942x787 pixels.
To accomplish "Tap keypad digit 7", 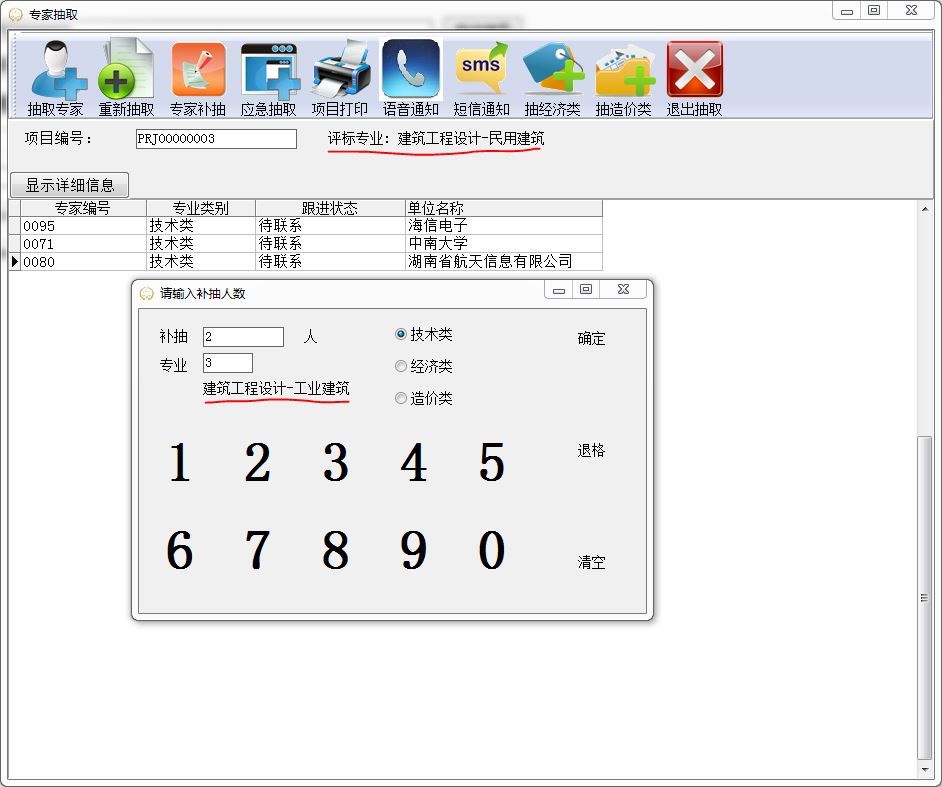I will (257, 550).
